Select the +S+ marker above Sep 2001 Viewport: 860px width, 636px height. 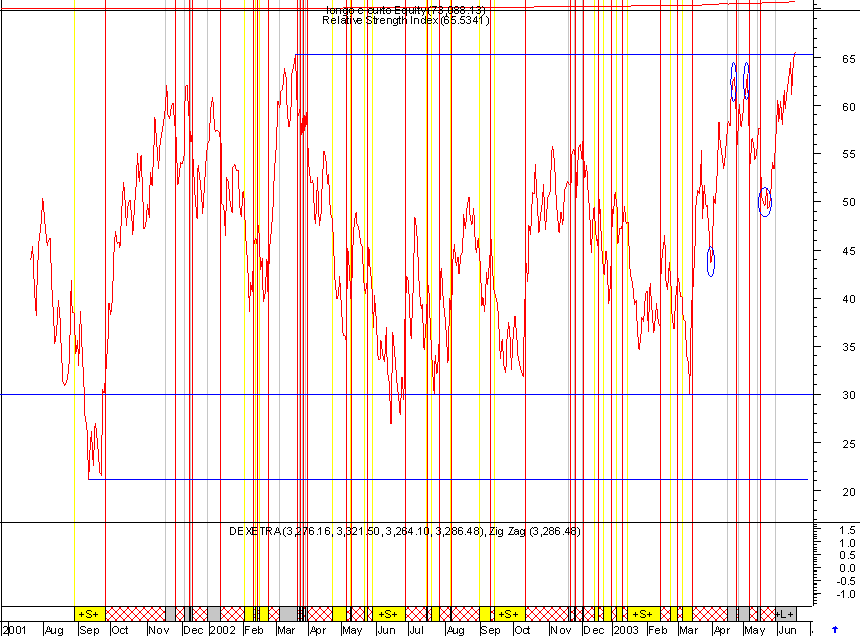(x=89, y=614)
